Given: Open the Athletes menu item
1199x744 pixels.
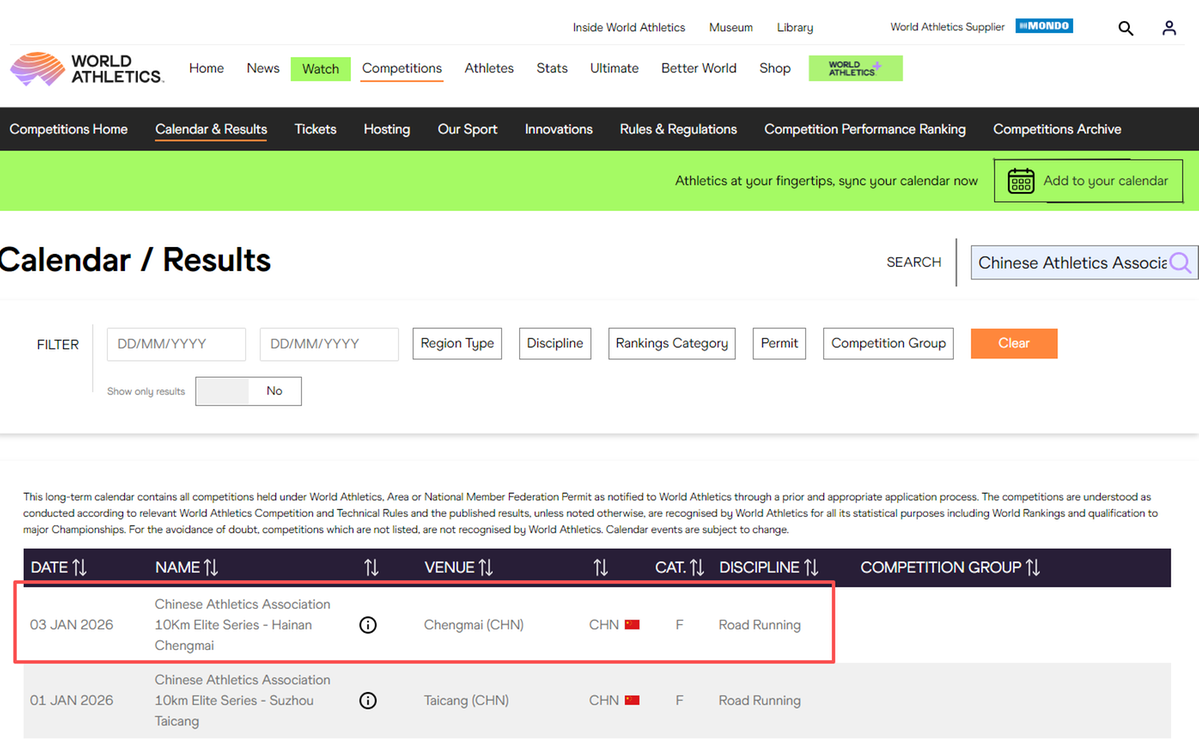Looking at the screenshot, I should pyautogui.click(x=489, y=68).
